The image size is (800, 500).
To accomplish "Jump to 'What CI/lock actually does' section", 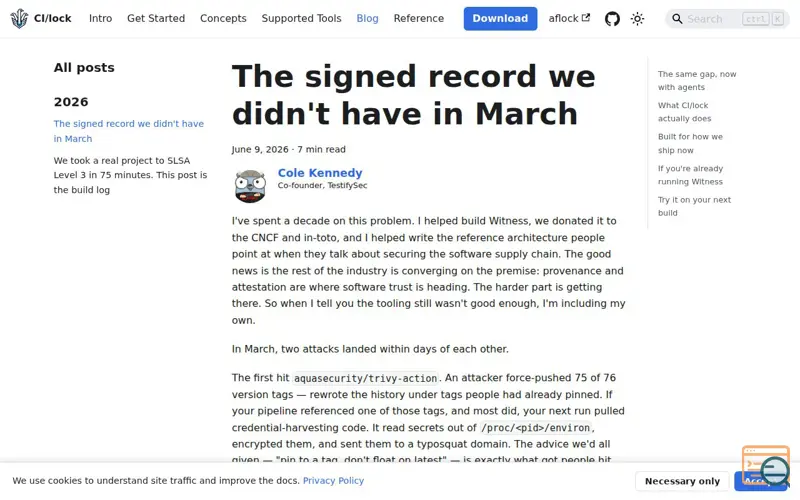I will click(684, 112).
